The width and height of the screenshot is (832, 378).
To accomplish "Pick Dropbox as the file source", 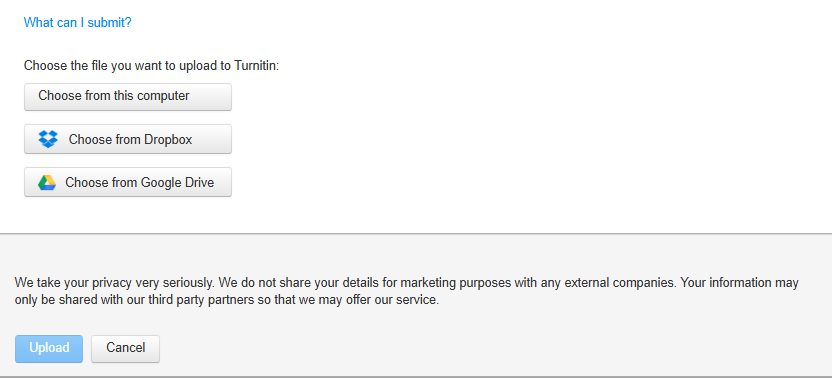I will pyautogui.click(x=128, y=139).
